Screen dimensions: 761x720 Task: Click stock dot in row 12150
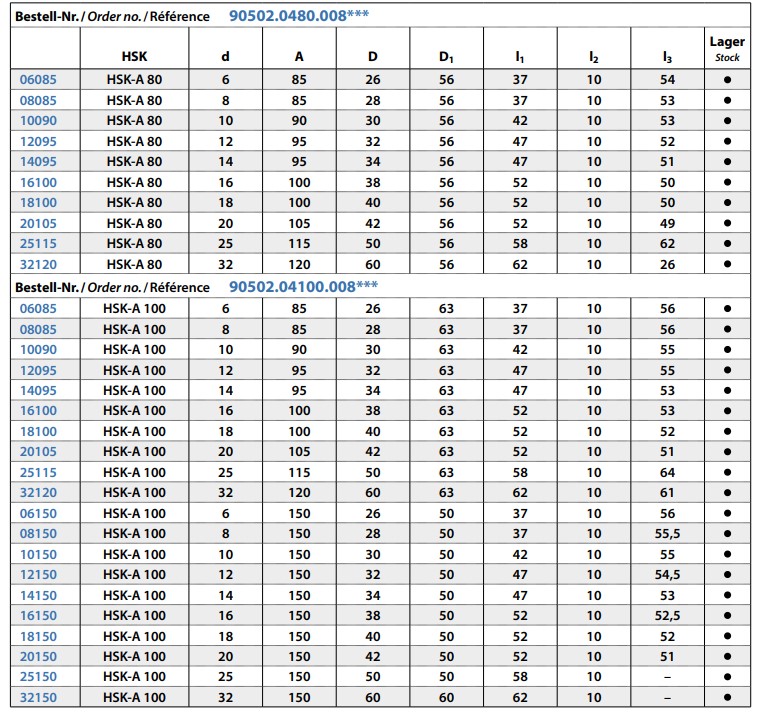(727, 574)
